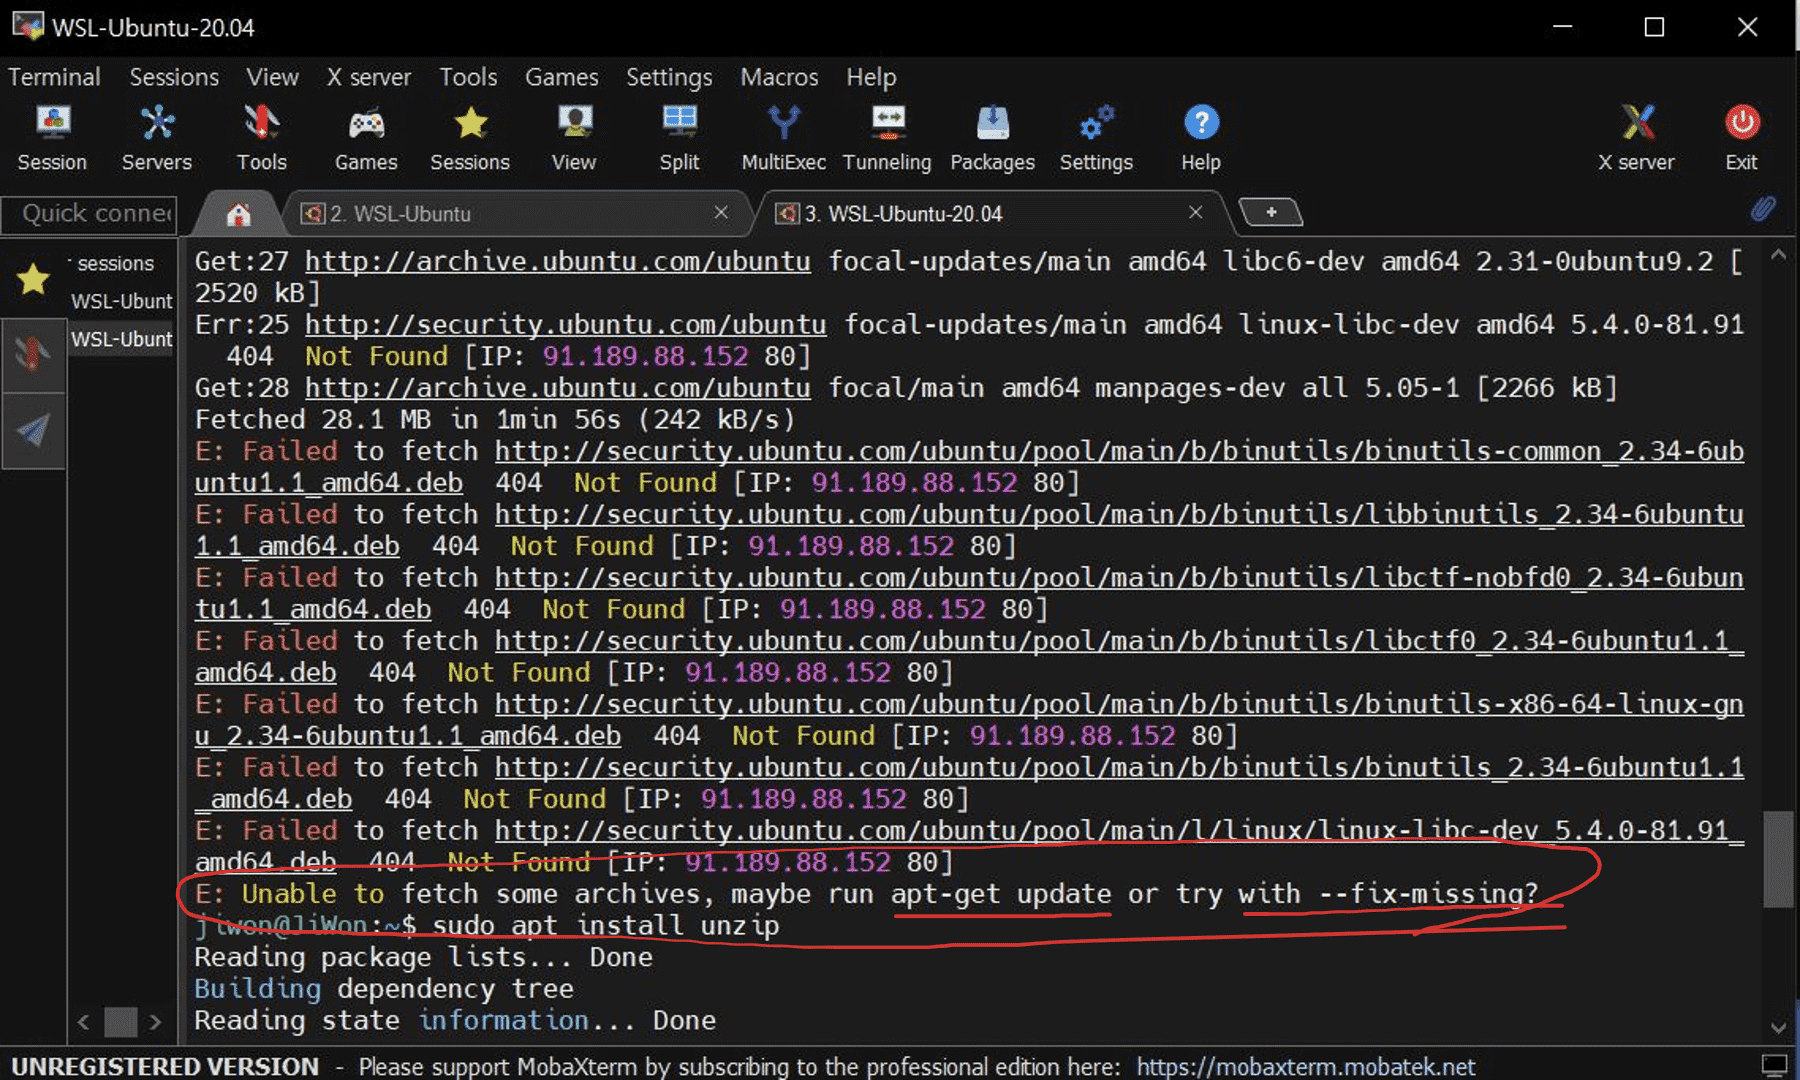Open the Help menu
Screen dimensions: 1800x1080
[x=871, y=77]
